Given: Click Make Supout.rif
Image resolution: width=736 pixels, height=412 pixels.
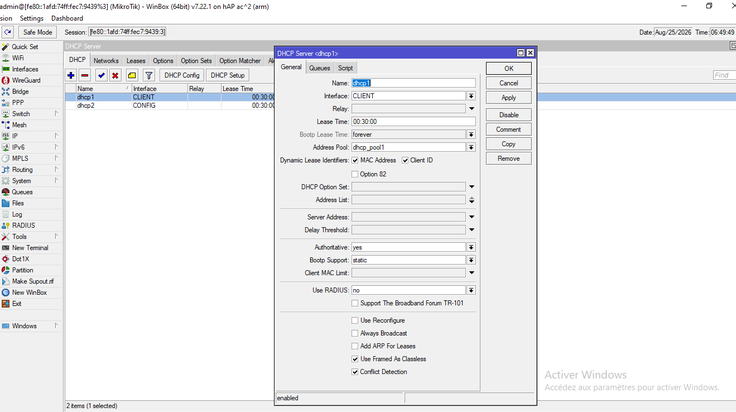Looking at the screenshot, I should [33, 282].
